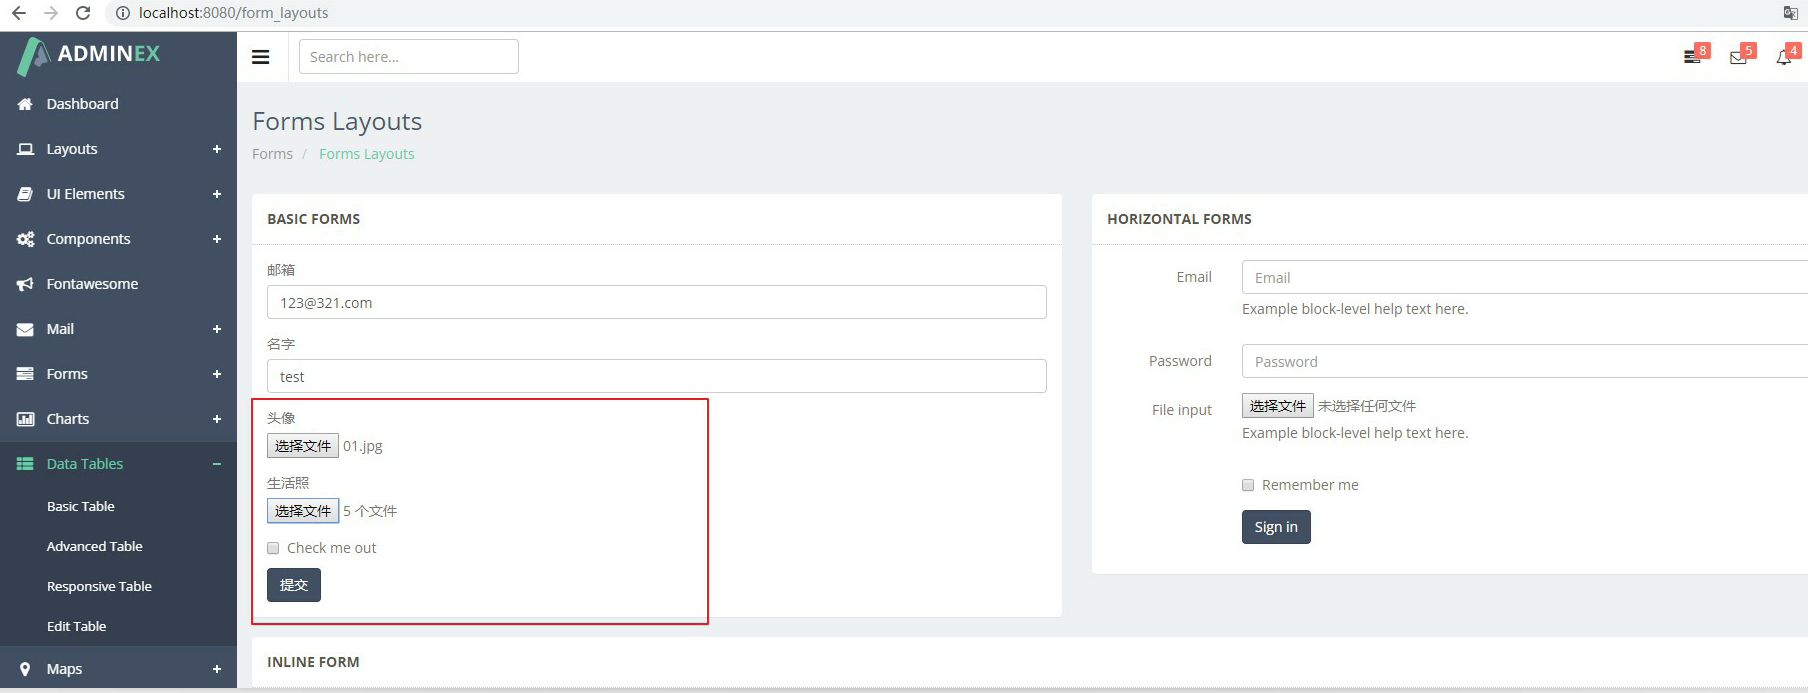Click the Dashboard home icon
Viewport: 1808px width, 693px height.
click(x=25, y=104)
